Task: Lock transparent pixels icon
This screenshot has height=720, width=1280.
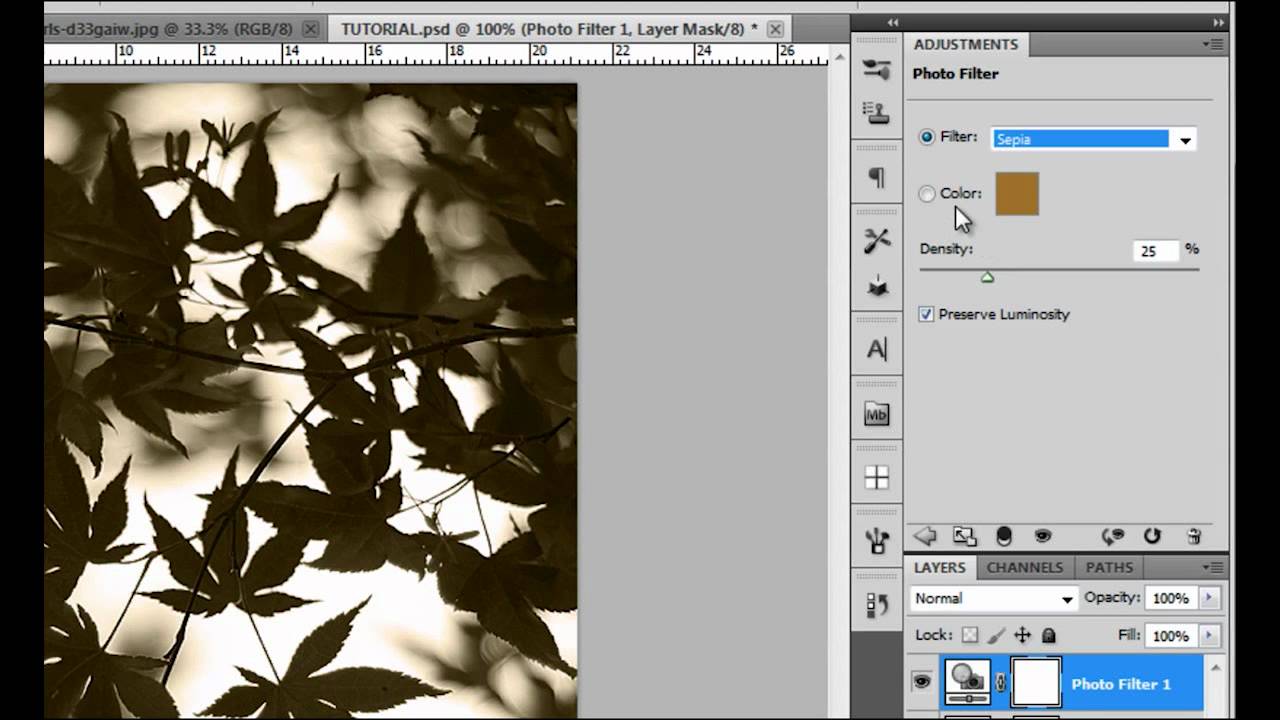Action: [970, 635]
